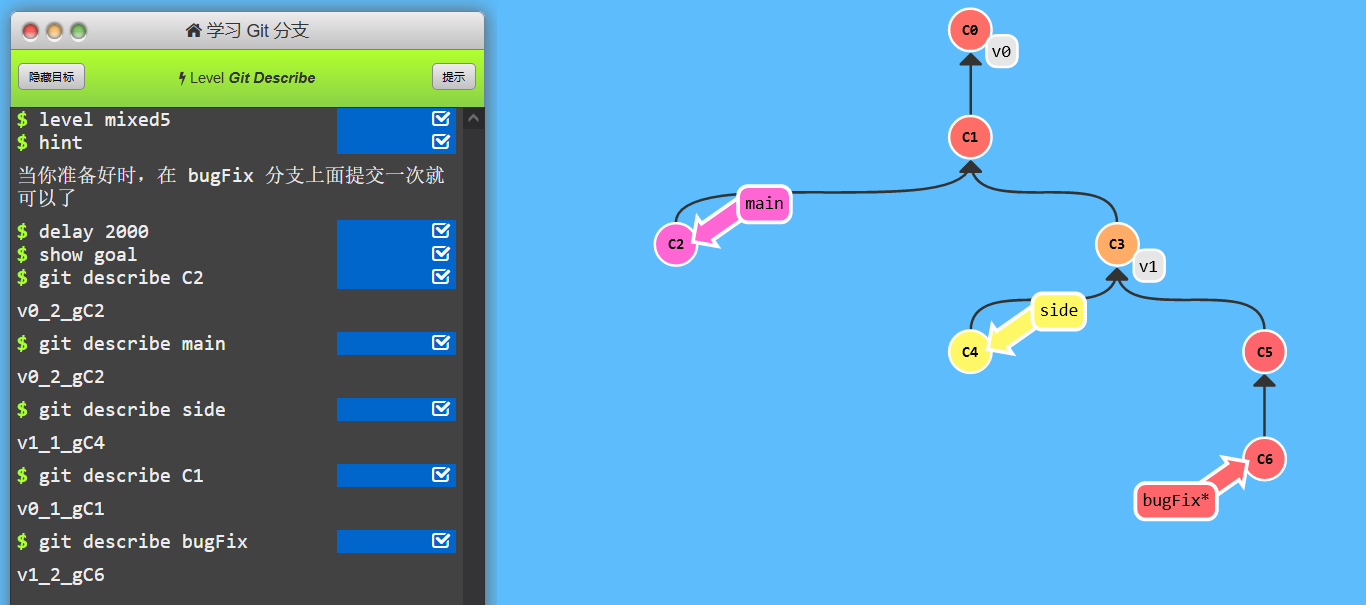Select the C1 commit node

pyautogui.click(x=969, y=137)
